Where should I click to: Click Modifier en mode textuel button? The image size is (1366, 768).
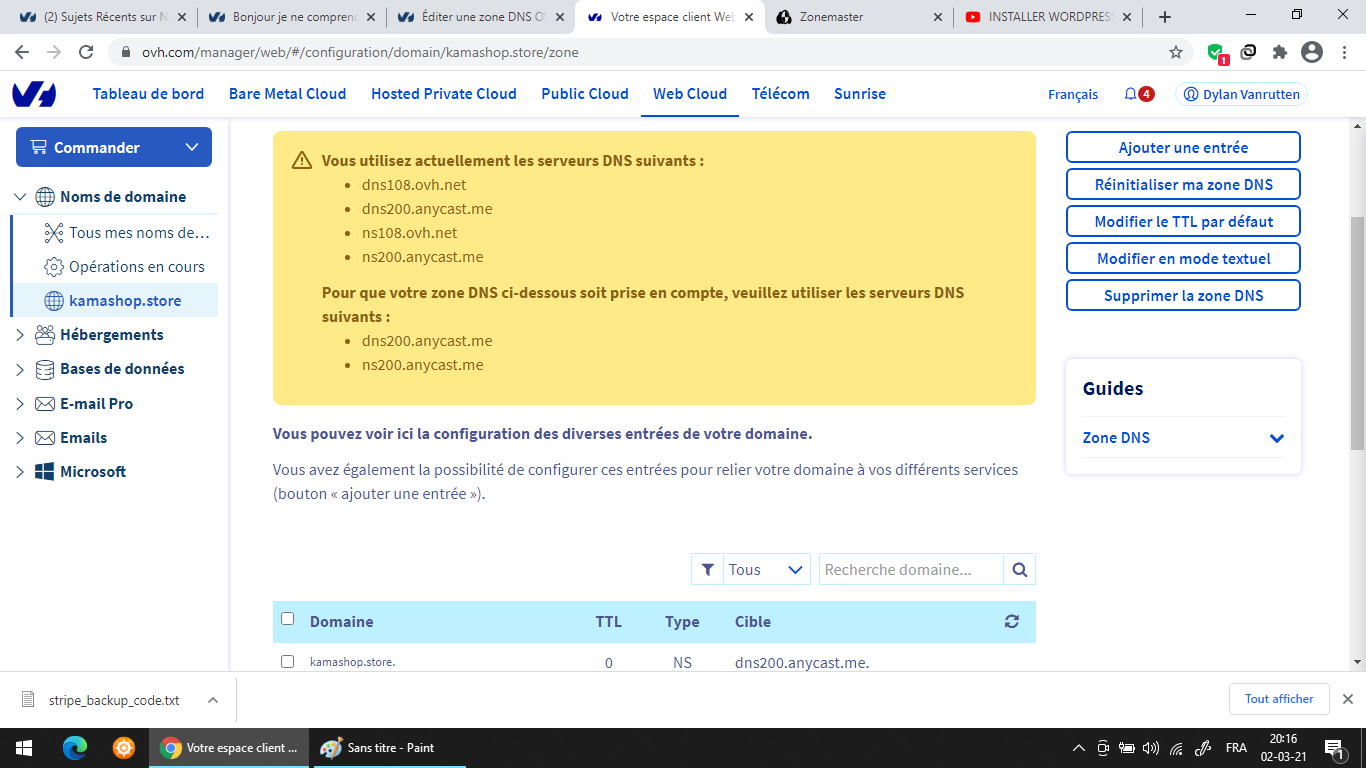coord(1183,258)
